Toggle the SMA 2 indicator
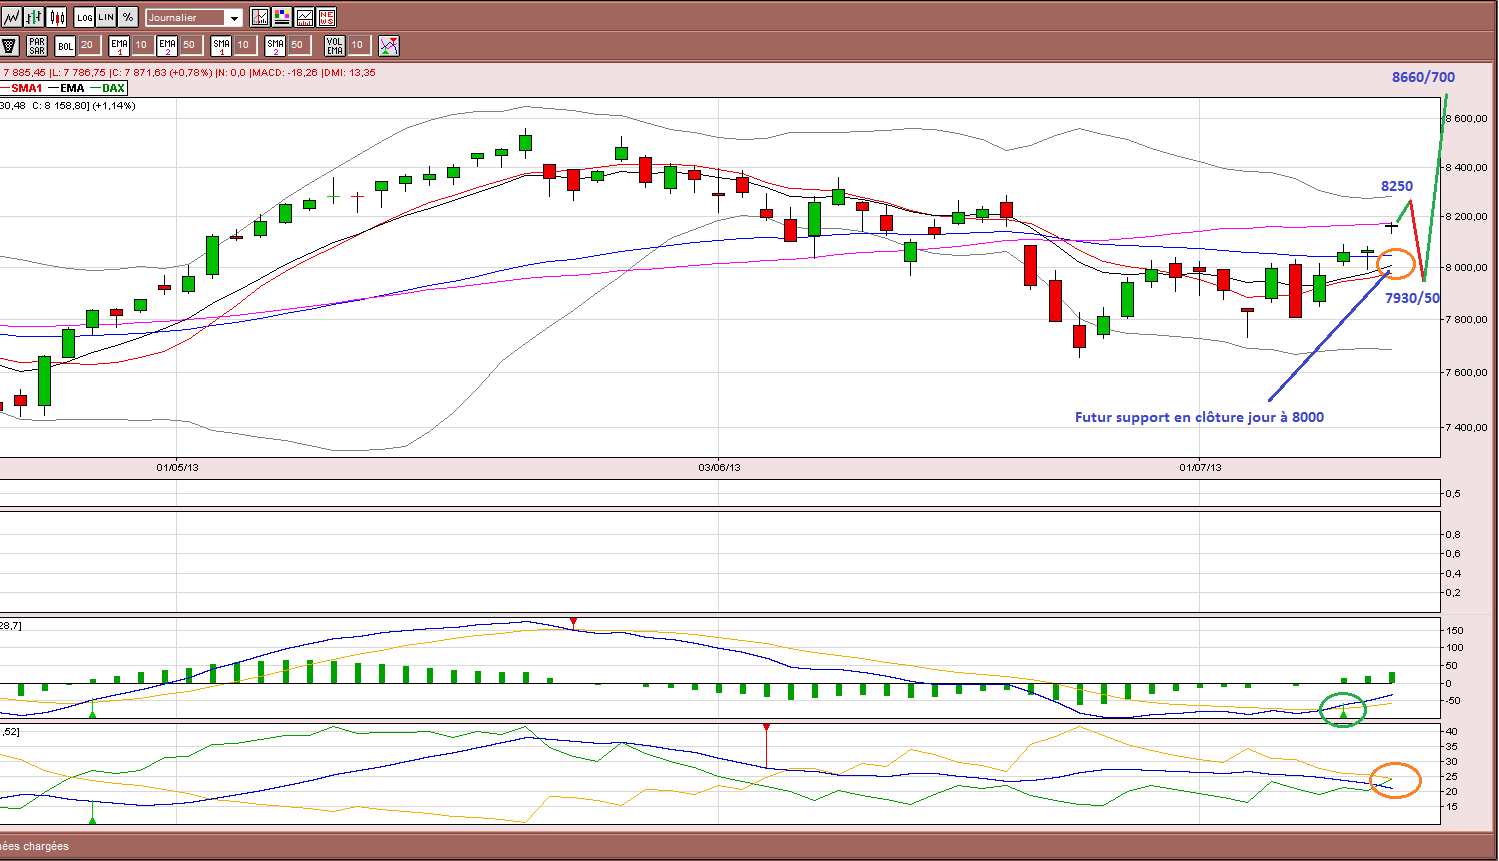This screenshot has height=861, width=1499. pos(275,46)
